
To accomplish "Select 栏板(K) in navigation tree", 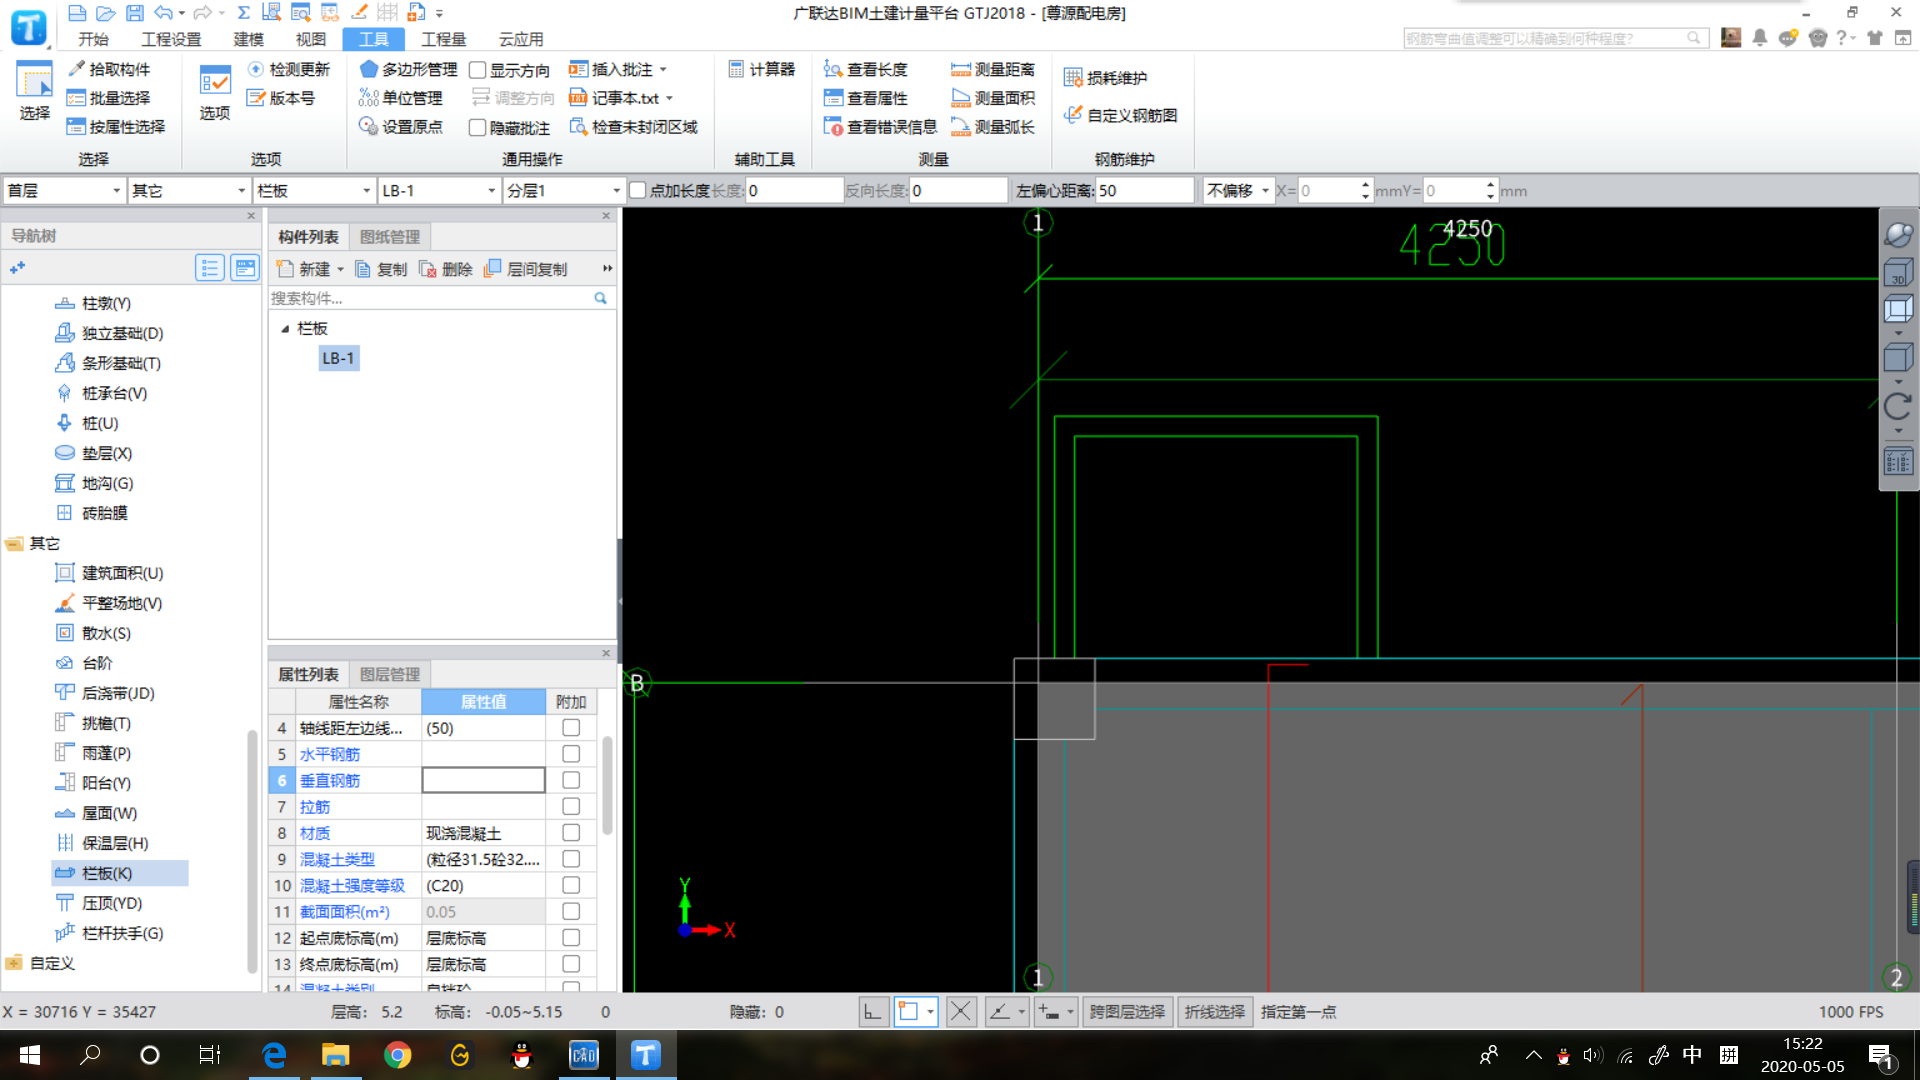I will click(x=120, y=873).
